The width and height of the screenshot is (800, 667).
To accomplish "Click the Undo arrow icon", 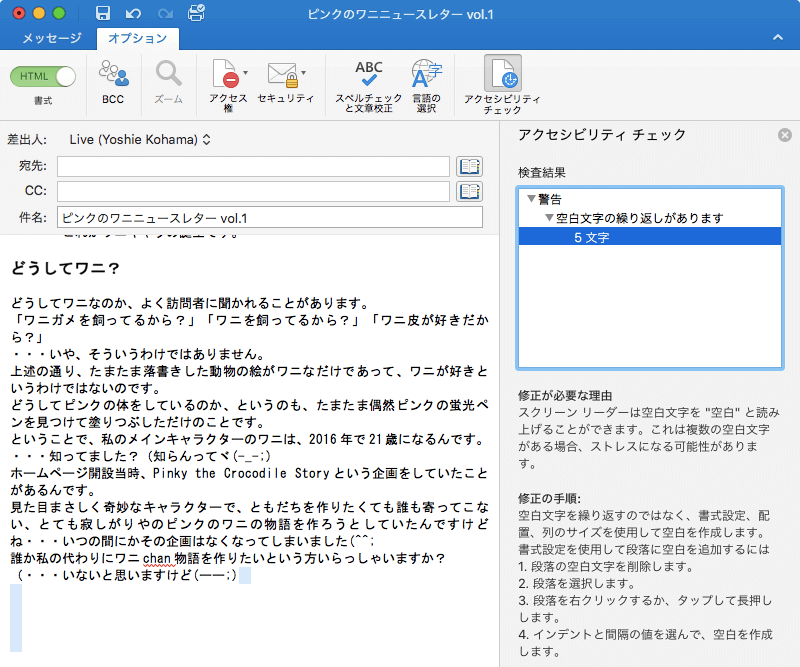I will (x=134, y=14).
